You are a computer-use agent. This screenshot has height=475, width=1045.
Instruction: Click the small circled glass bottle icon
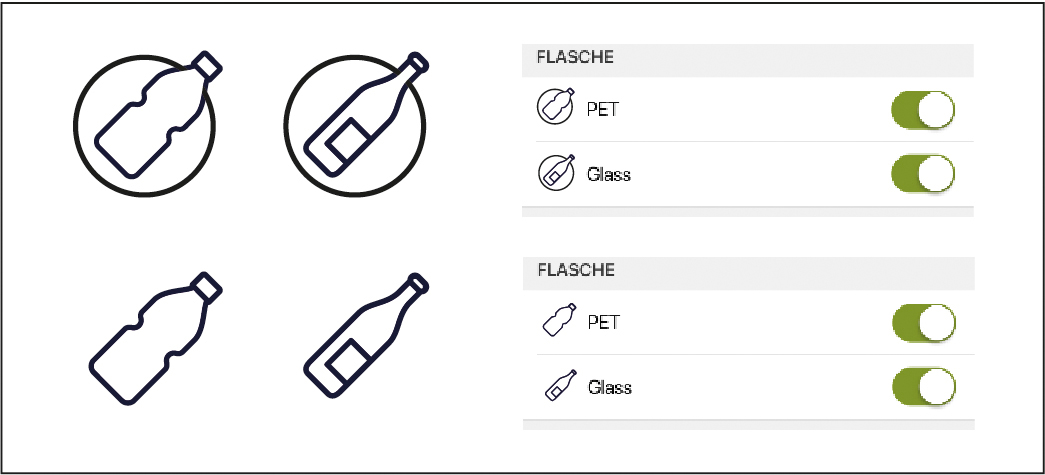coord(556,173)
